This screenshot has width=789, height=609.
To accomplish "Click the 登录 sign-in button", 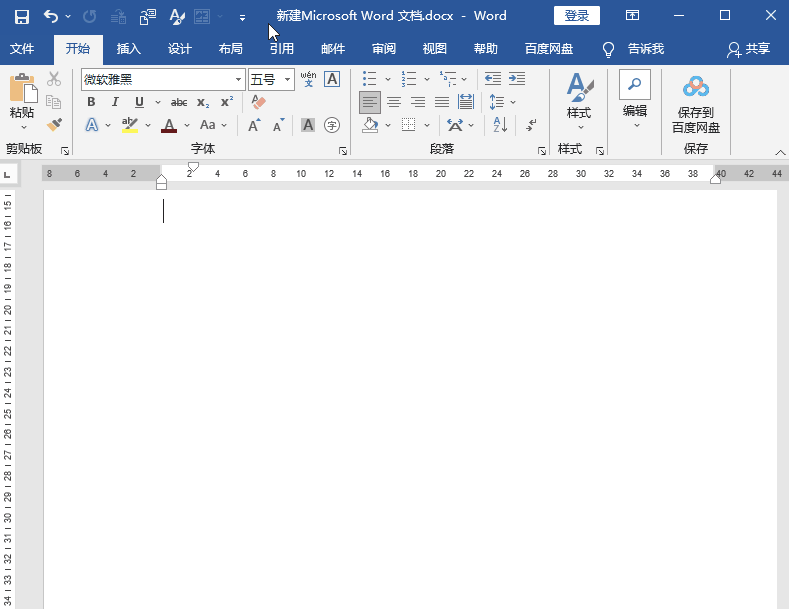I will 577,16.
